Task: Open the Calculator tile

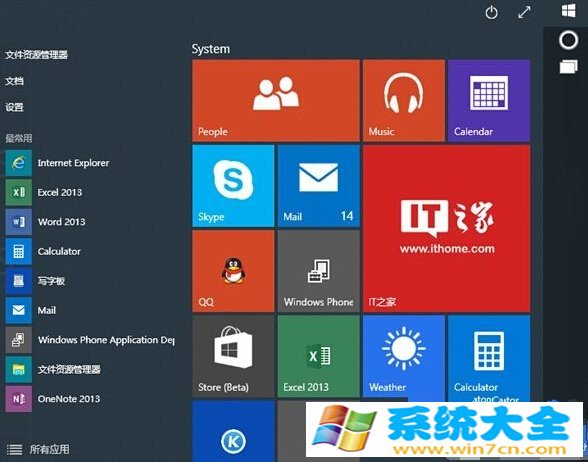Action: pyautogui.click(x=489, y=358)
